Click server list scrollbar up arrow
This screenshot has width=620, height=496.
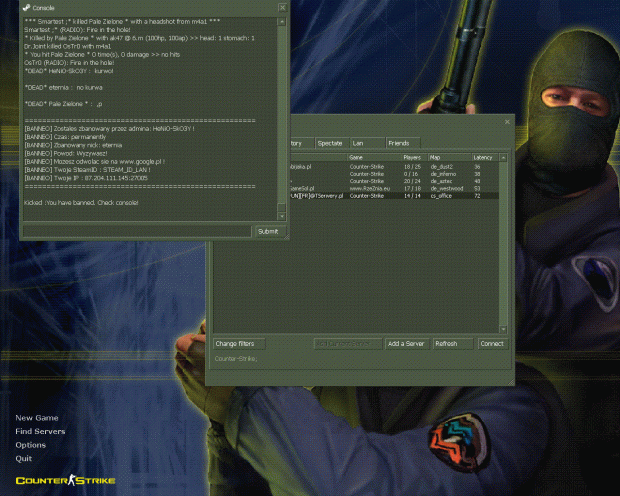tap(503, 158)
